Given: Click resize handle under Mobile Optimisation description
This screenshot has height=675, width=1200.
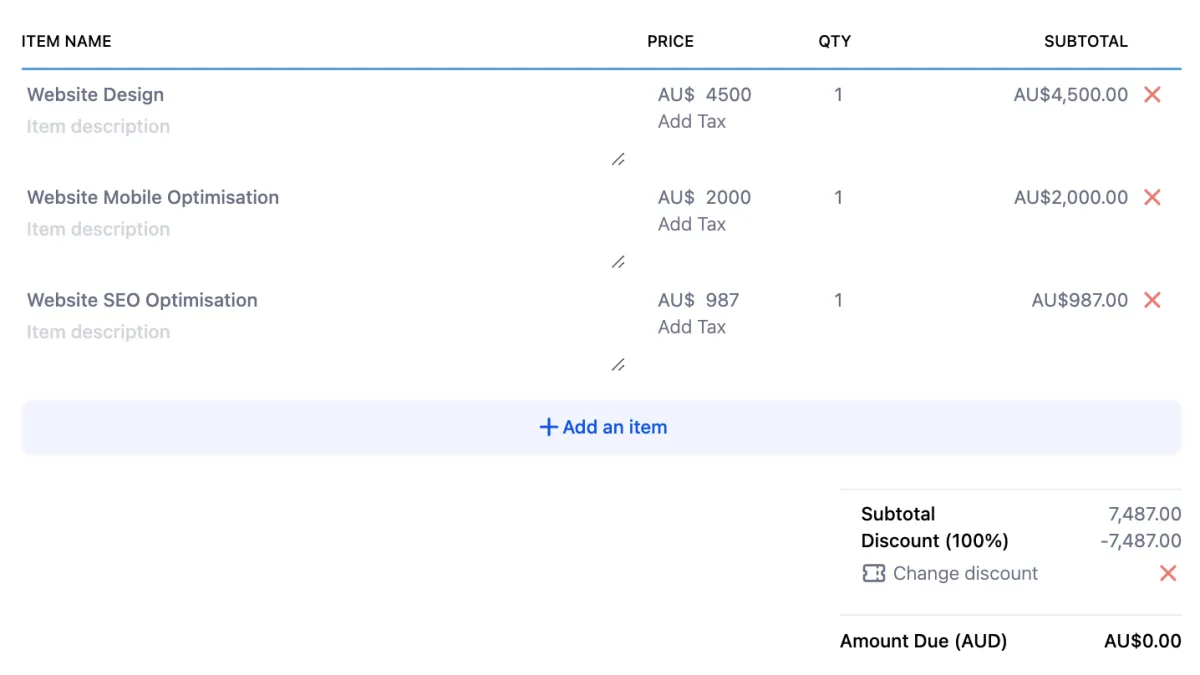Looking at the screenshot, I should coord(618,263).
